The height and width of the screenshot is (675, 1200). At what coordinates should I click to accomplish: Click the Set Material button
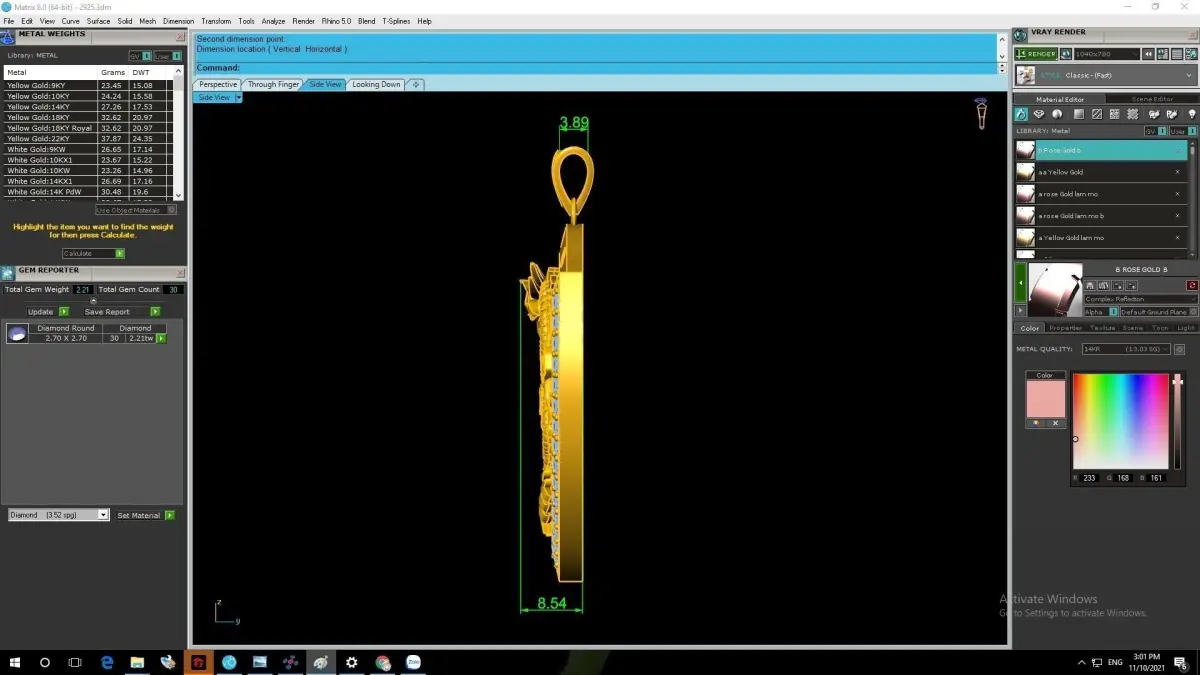(146, 515)
